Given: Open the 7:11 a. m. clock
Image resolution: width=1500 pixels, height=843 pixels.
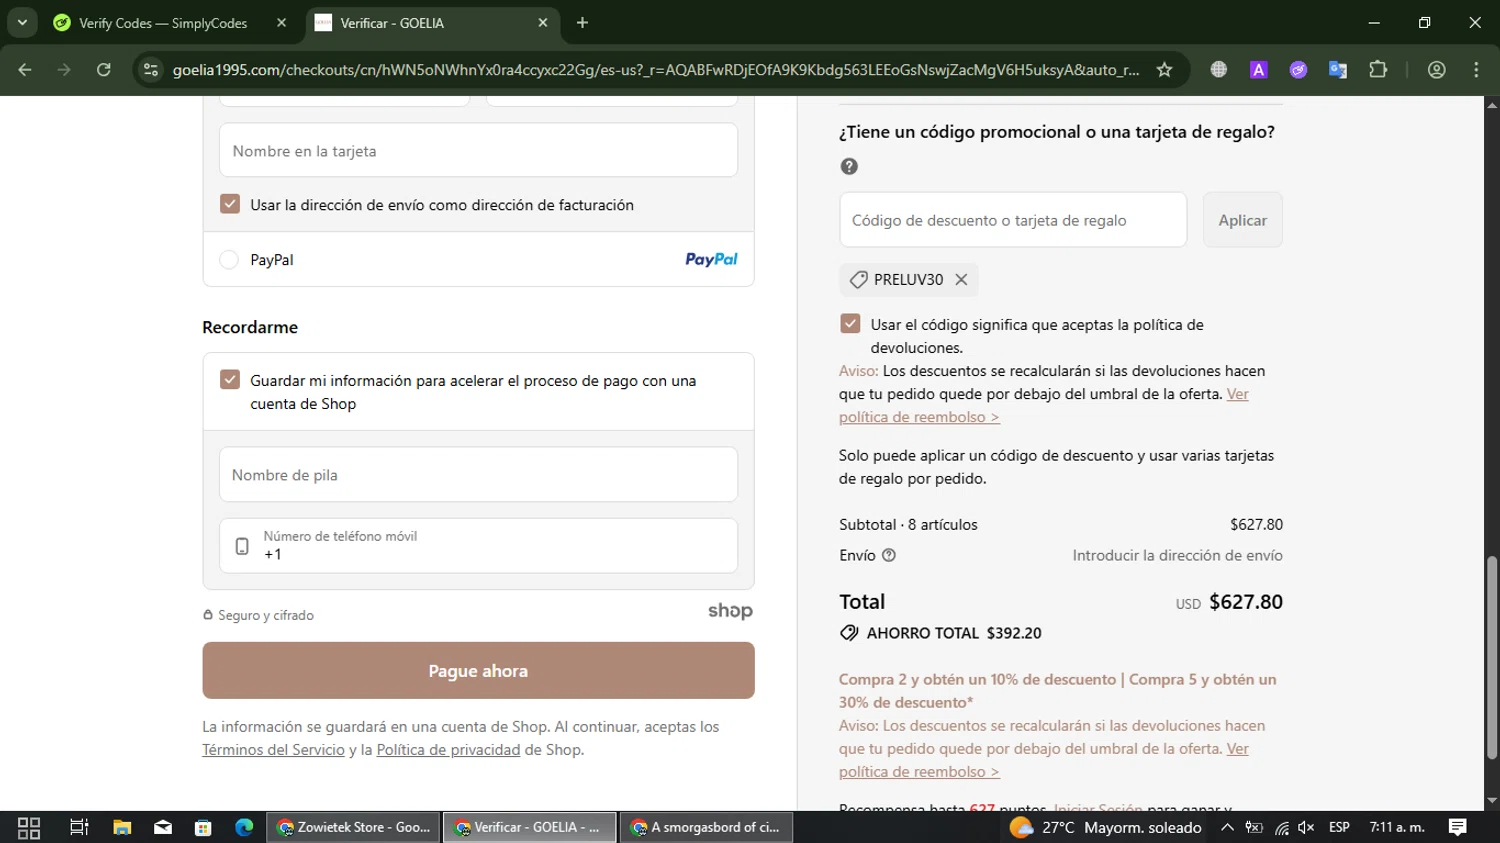Looking at the screenshot, I should pyautogui.click(x=1397, y=827).
